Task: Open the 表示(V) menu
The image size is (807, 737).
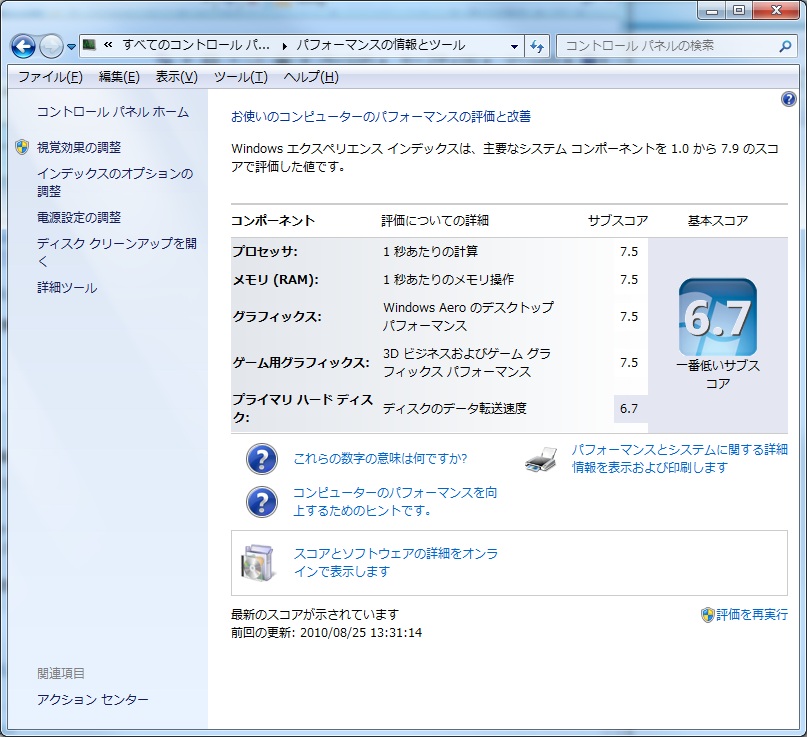Action: pos(177,77)
